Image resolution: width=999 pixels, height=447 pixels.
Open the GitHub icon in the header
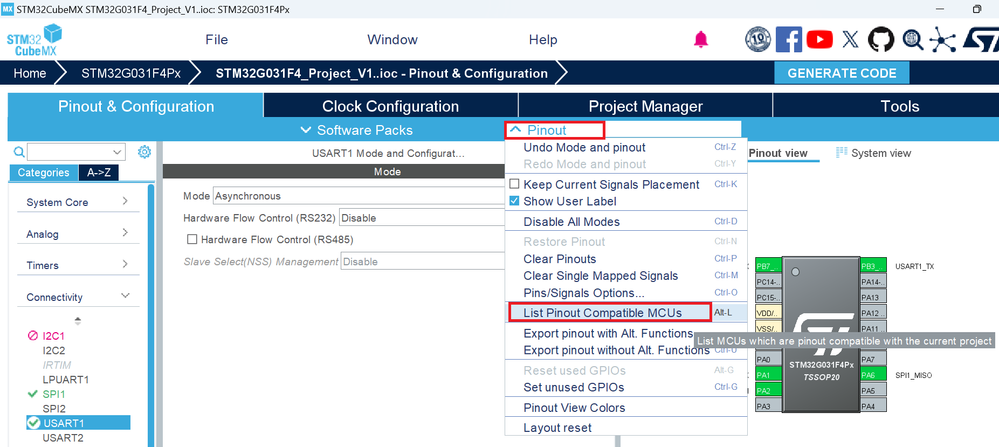tap(881, 39)
